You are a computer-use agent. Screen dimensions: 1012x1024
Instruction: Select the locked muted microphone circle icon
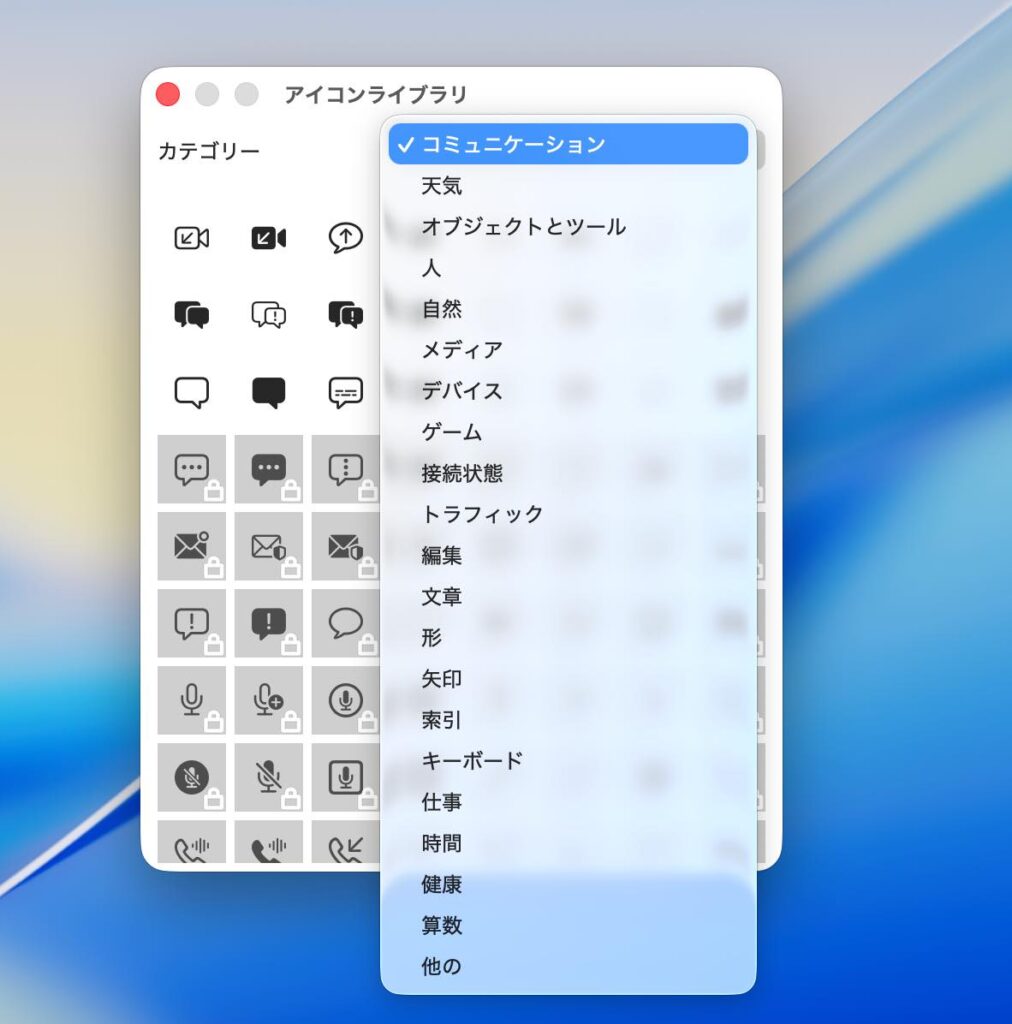tap(191, 777)
